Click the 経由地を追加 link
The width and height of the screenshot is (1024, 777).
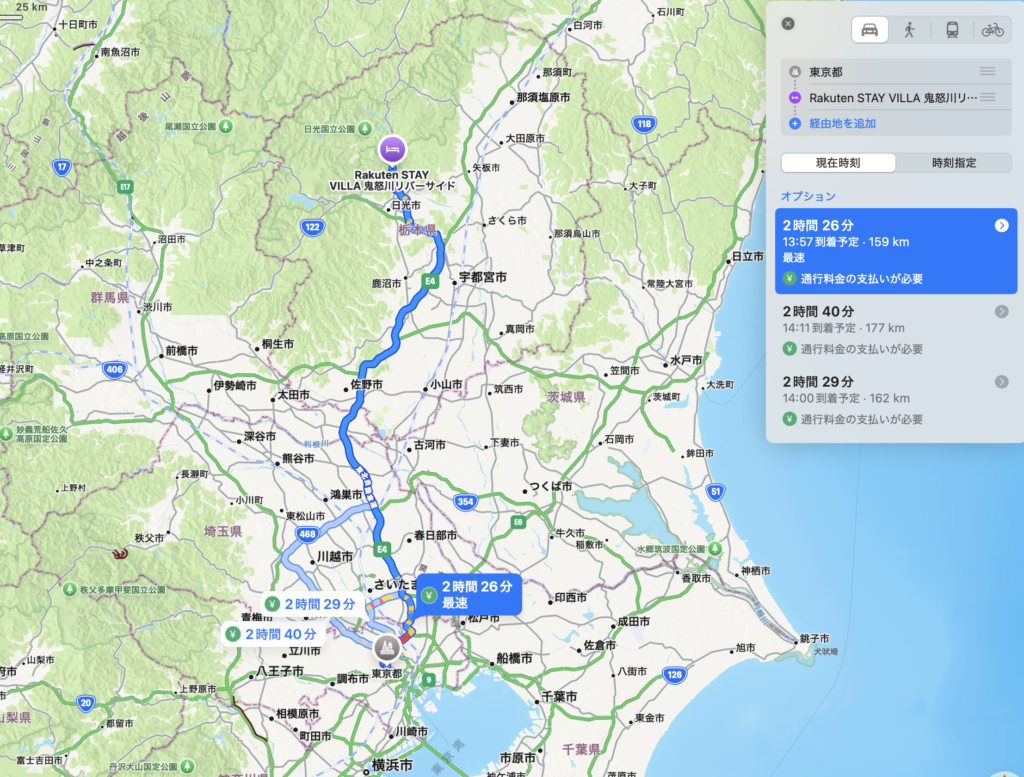point(842,123)
